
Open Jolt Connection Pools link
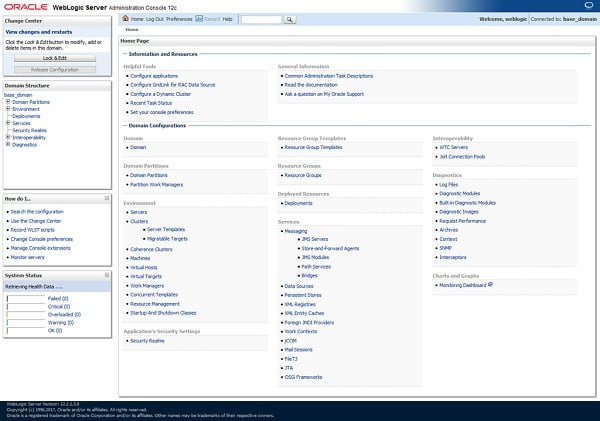pyautogui.click(x=462, y=157)
